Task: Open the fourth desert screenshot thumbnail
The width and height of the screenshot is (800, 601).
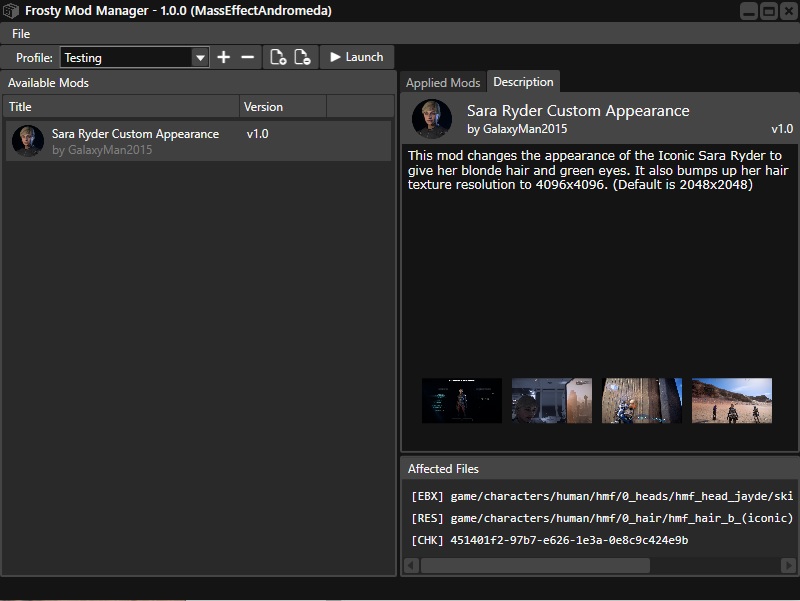Action: pyautogui.click(x=732, y=400)
